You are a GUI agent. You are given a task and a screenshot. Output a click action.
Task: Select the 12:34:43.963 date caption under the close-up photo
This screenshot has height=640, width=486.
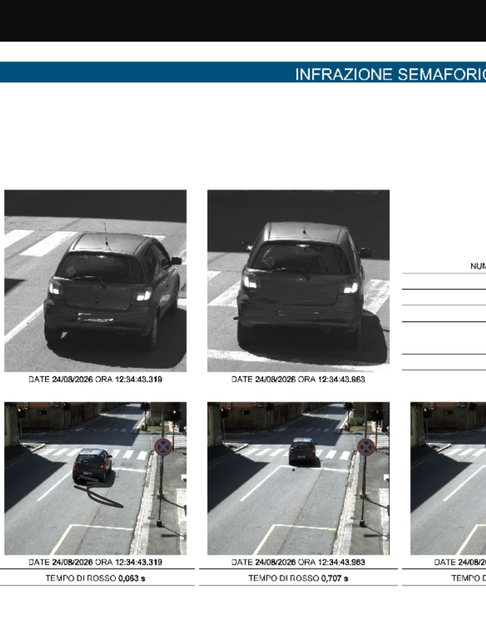pyautogui.click(x=298, y=379)
